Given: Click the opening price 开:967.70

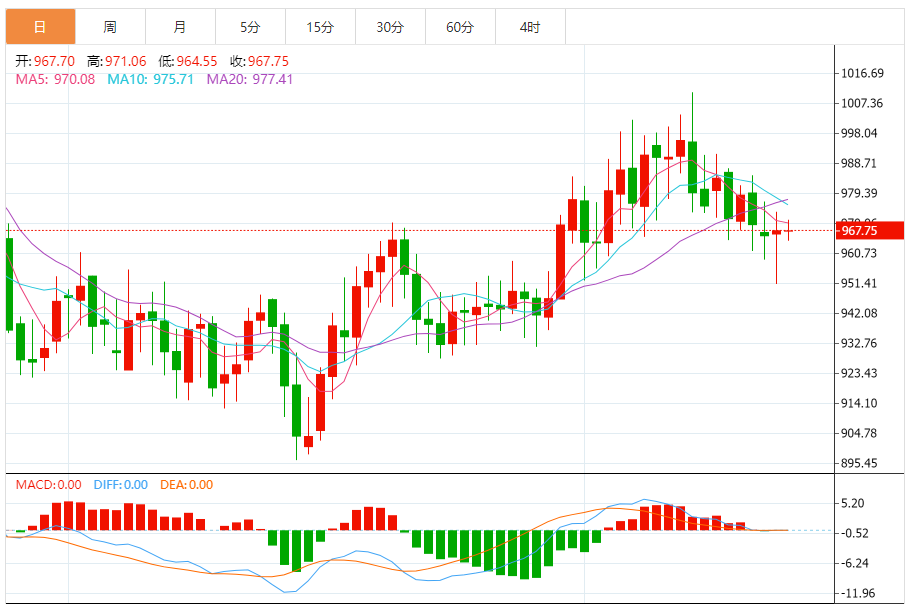Looking at the screenshot, I should (x=45, y=61).
